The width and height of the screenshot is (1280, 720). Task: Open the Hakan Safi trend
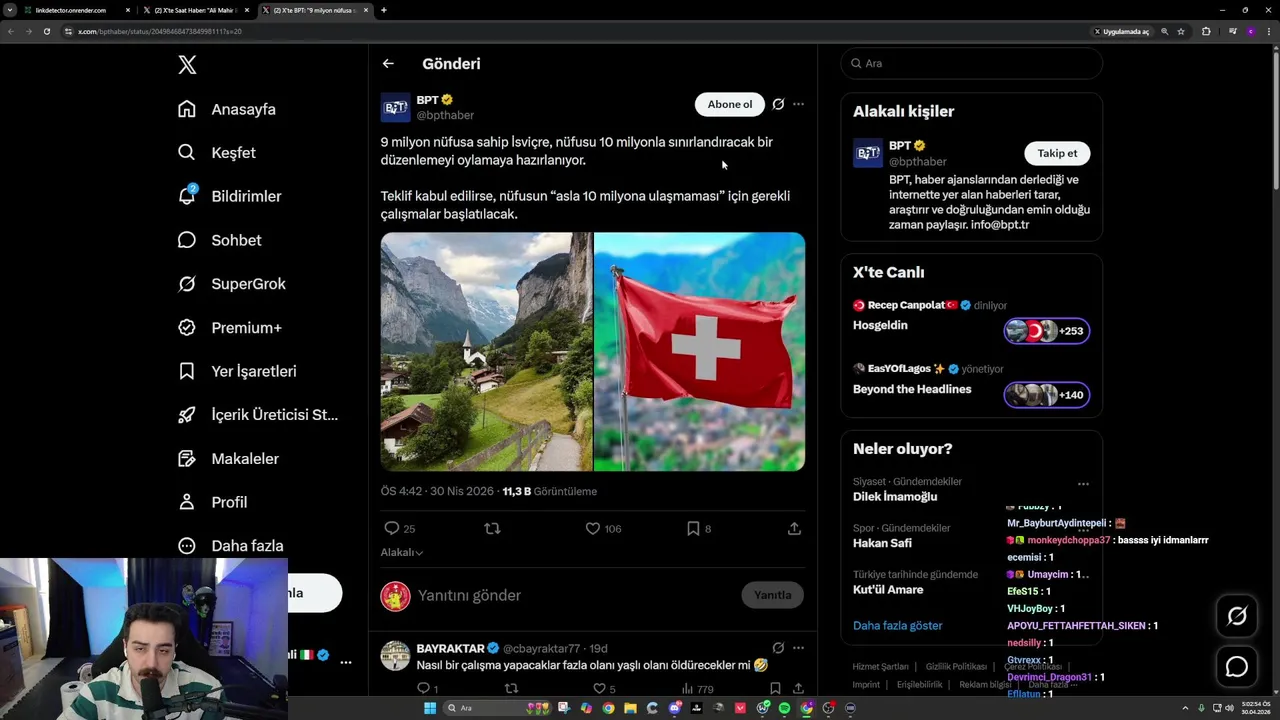tap(882, 543)
